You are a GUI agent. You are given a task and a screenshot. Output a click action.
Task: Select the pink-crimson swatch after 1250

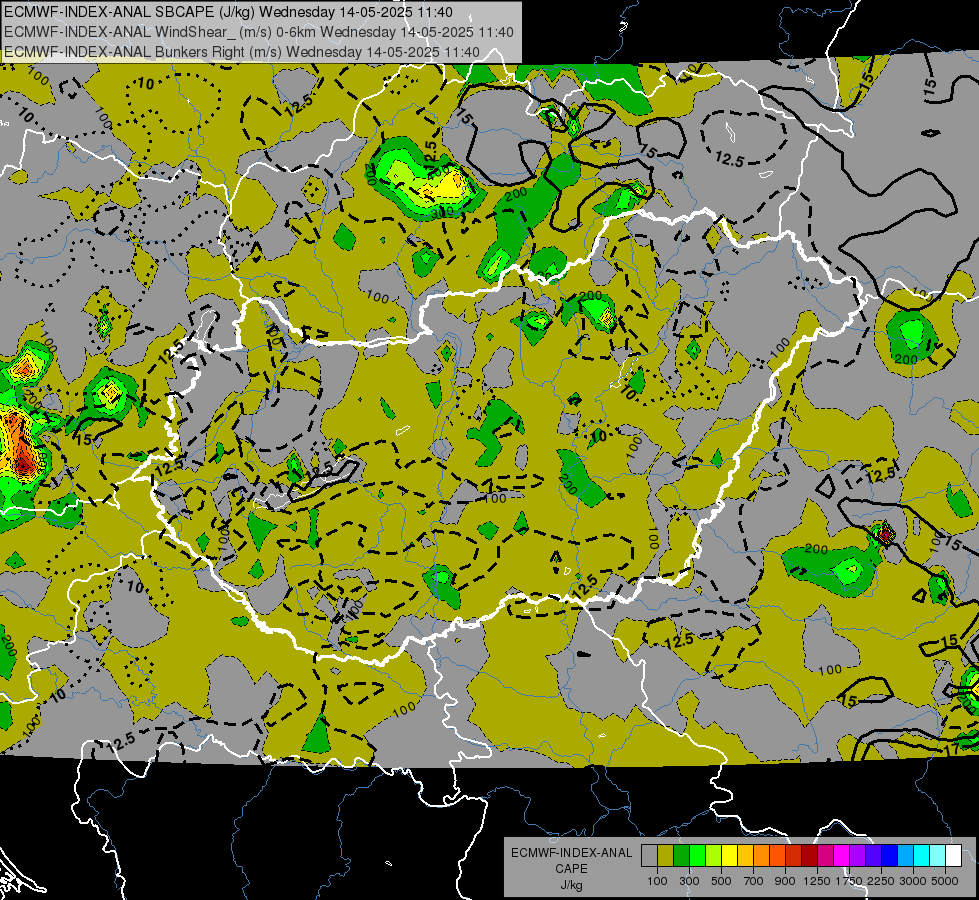click(825, 856)
